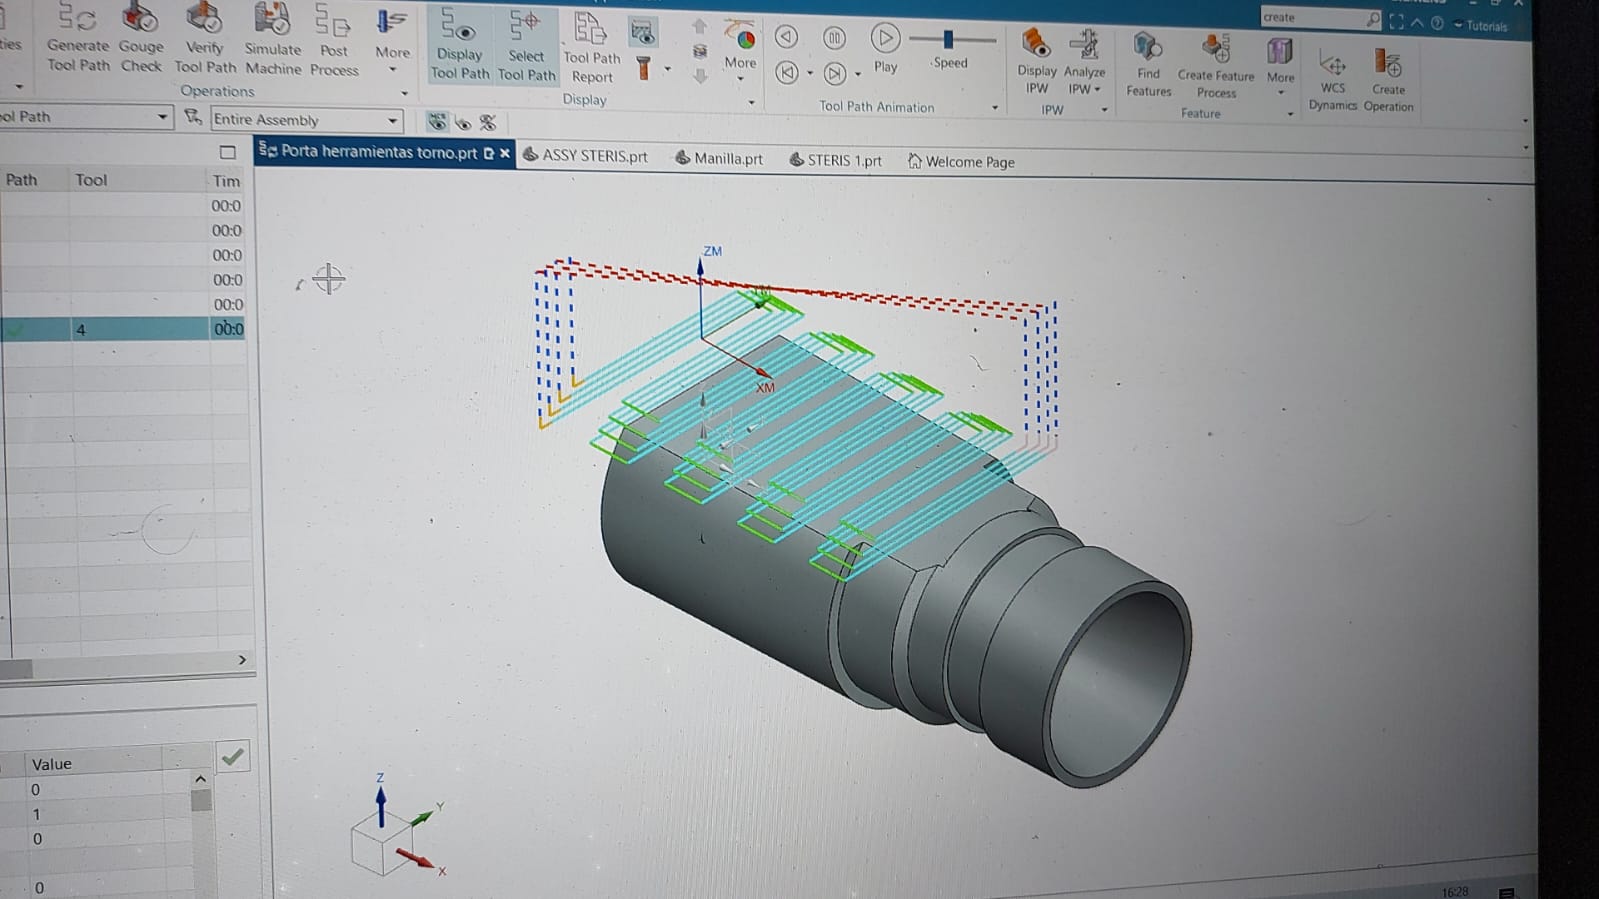Switch to STERIS 1.prt tab
This screenshot has width=1599, height=899.
[x=836, y=160]
